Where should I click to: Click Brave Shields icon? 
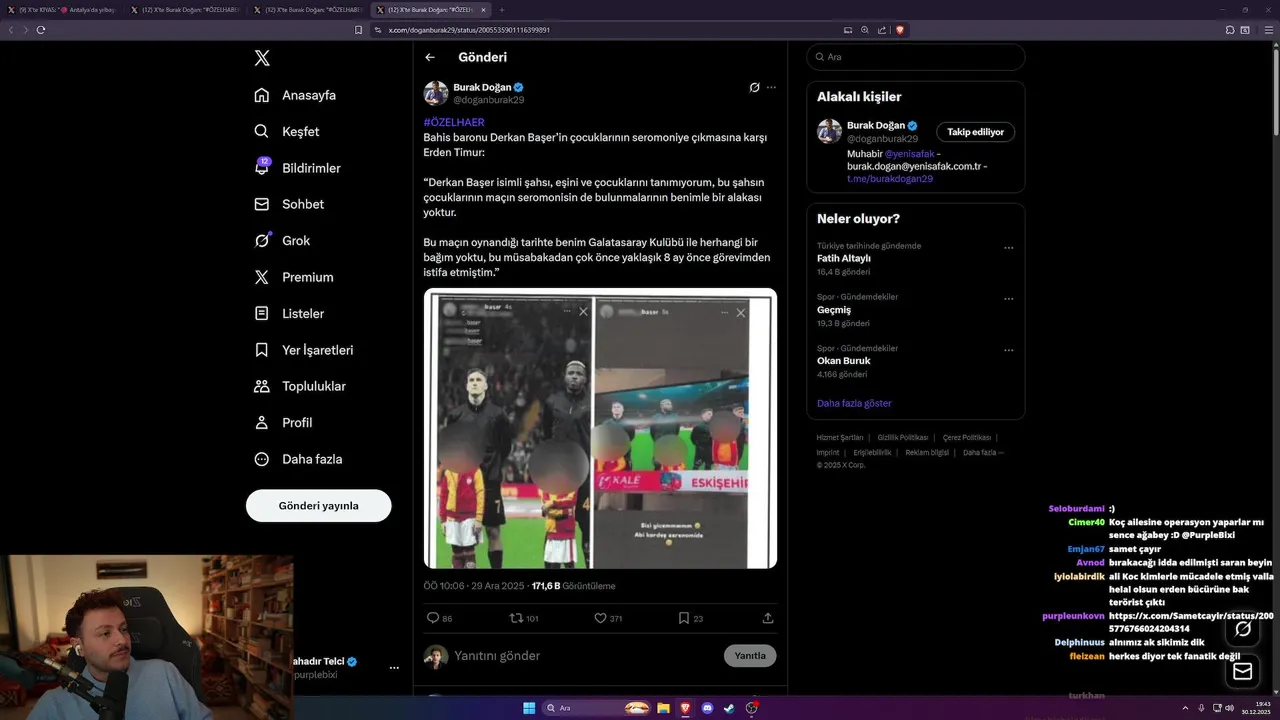(900, 30)
